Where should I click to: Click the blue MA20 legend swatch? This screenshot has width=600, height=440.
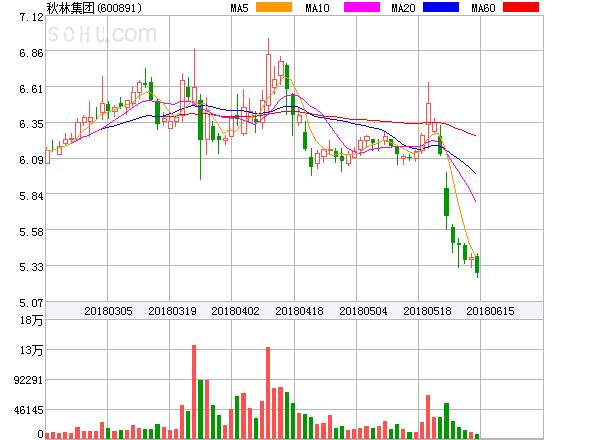[441, 7]
